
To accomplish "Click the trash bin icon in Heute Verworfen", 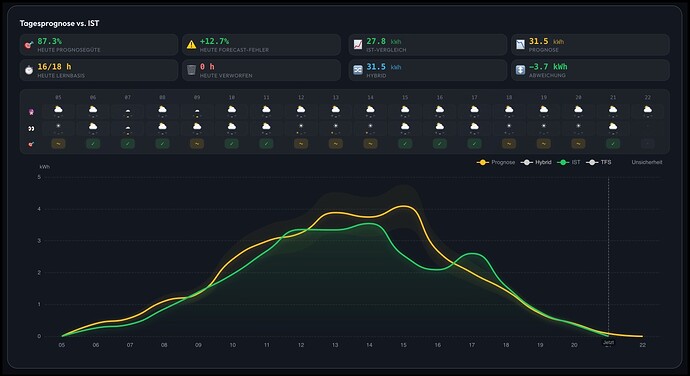I will [191, 70].
